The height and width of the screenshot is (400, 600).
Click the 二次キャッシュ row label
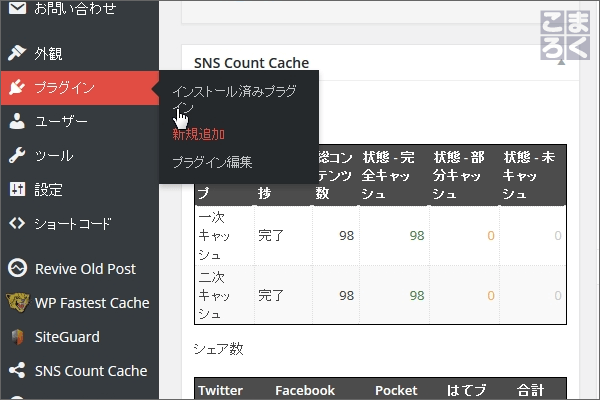click(x=214, y=296)
